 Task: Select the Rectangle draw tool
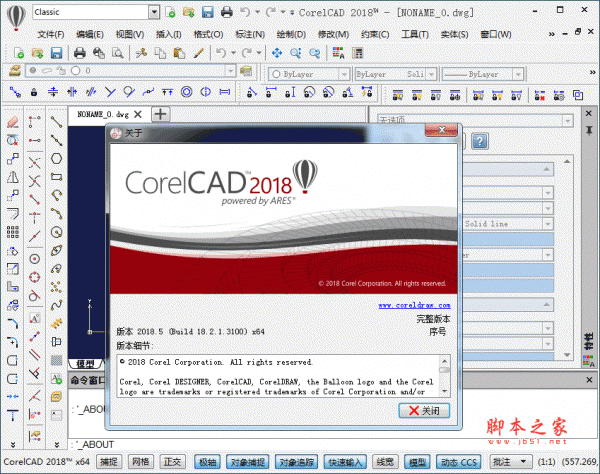(57, 177)
